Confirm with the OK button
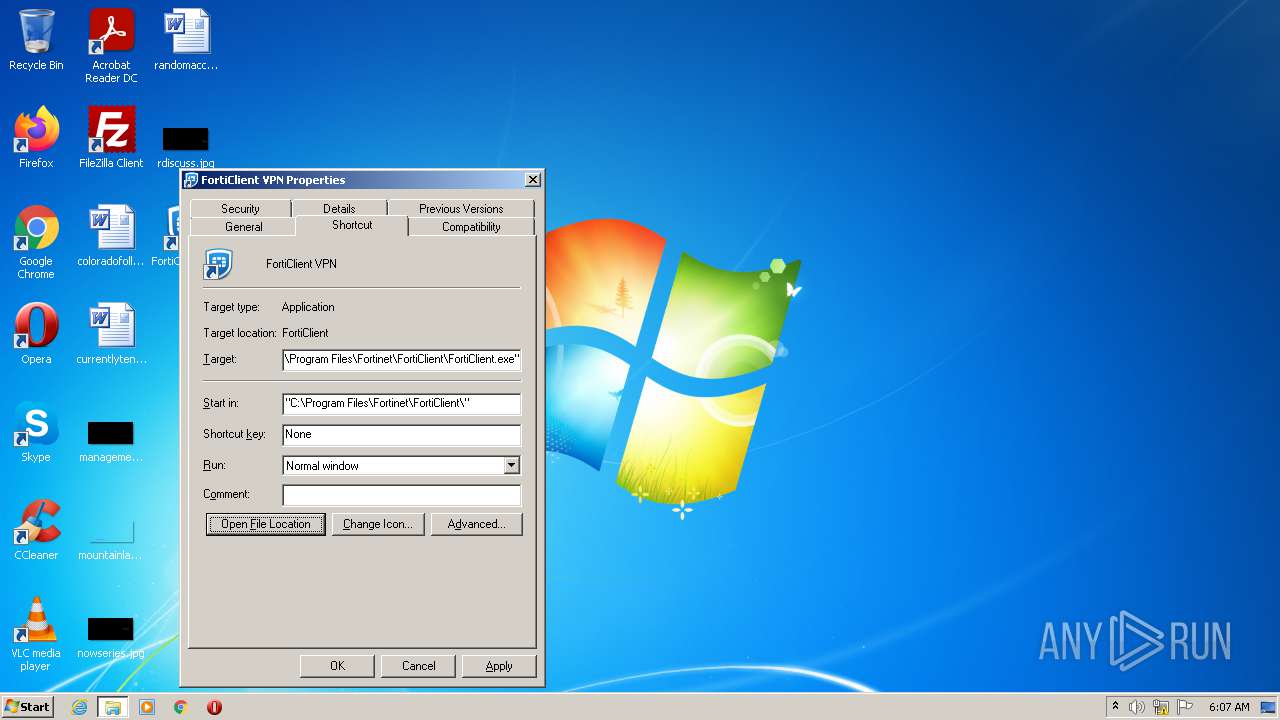This screenshot has width=1280, height=720. (x=337, y=666)
